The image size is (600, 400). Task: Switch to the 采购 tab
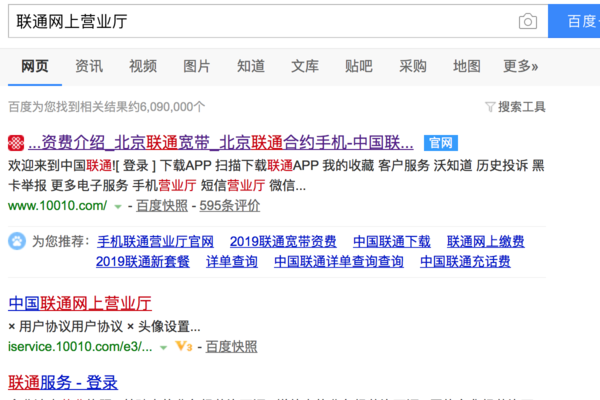click(412, 66)
